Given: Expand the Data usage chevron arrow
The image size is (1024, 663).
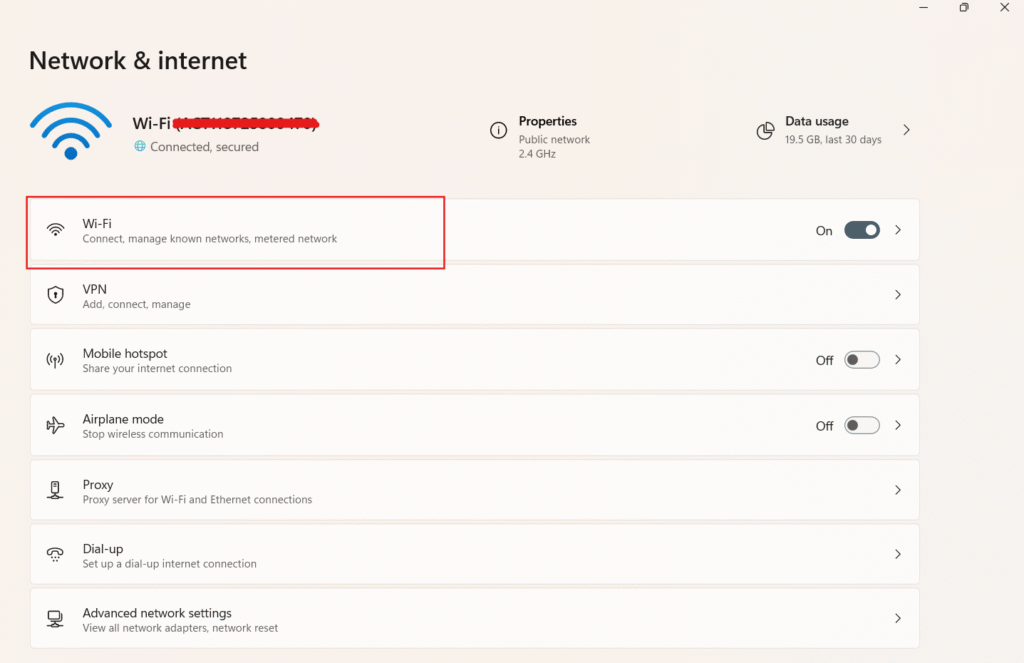Looking at the screenshot, I should tap(906, 130).
